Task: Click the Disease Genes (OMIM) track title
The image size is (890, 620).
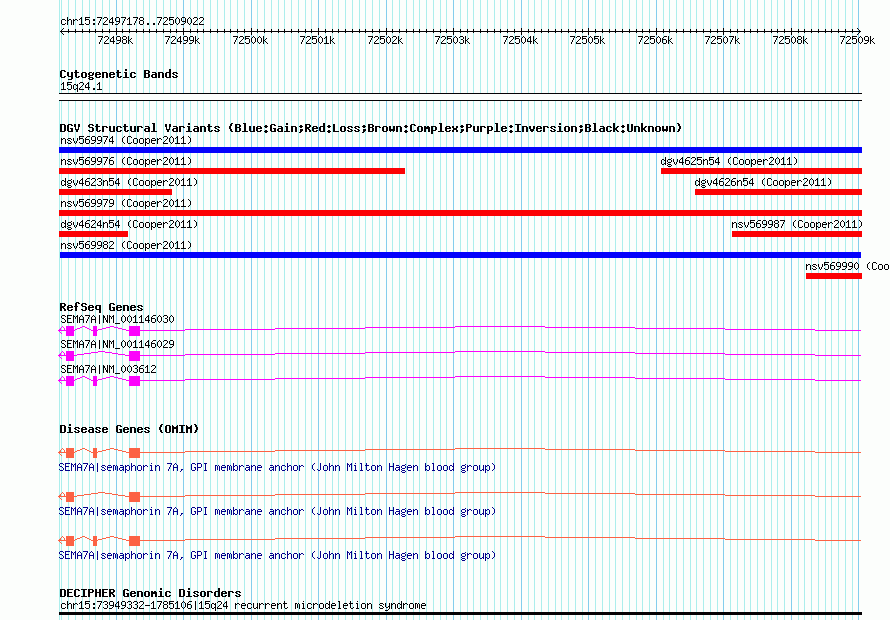Action: tap(129, 429)
